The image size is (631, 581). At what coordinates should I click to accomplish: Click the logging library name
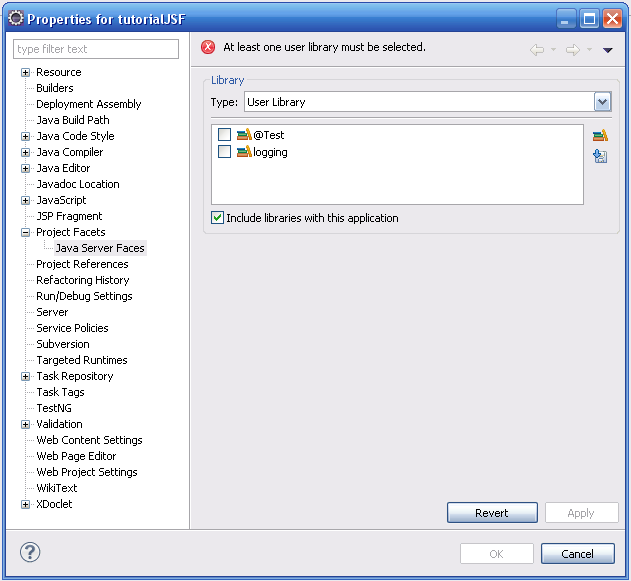(x=270, y=152)
